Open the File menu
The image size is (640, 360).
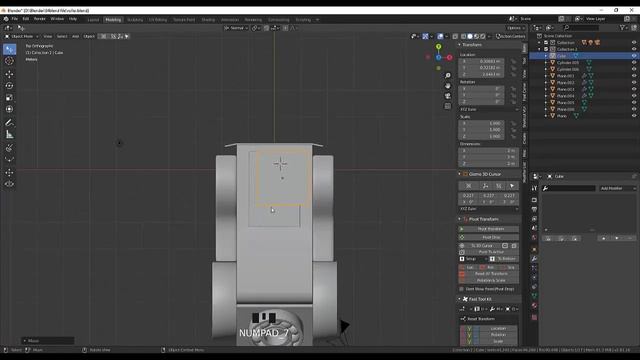pos(15,19)
